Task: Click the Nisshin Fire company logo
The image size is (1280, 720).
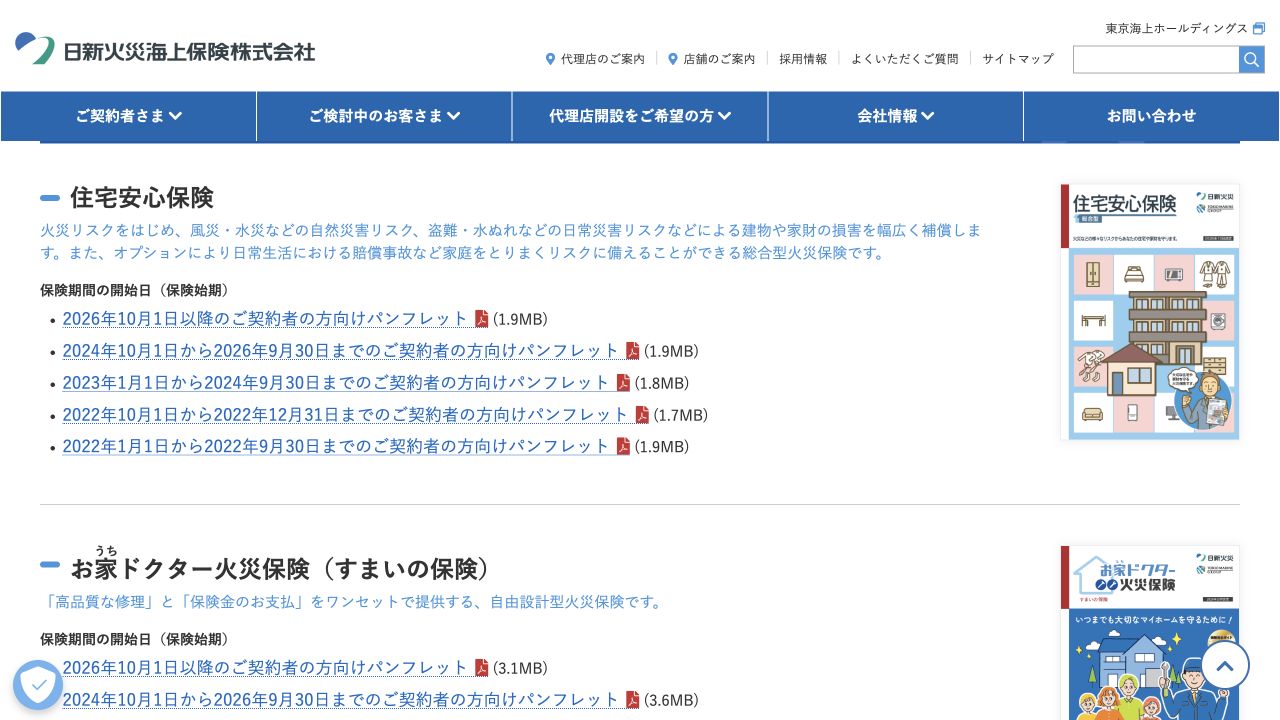Action: point(165,49)
